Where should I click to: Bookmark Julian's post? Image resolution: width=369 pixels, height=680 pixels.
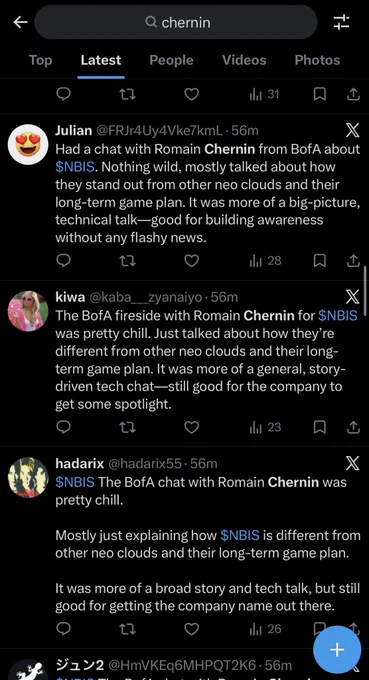pos(320,261)
